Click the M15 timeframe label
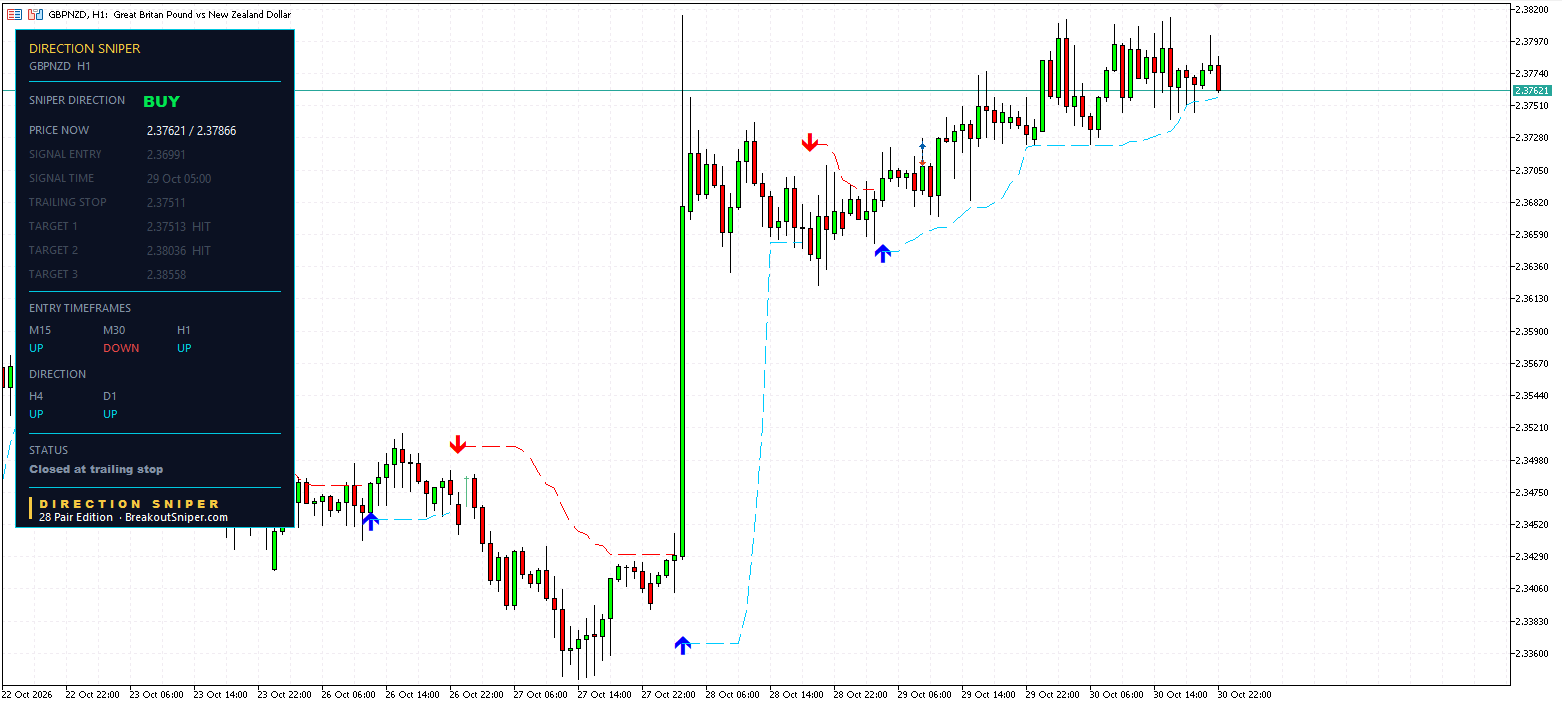 point(40,330)
